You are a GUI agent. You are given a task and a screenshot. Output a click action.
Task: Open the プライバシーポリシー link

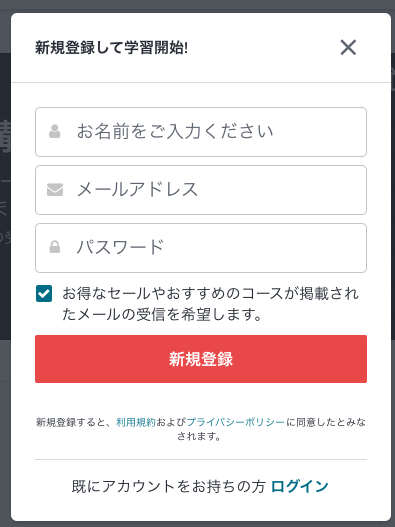click(x=236, y=422)
